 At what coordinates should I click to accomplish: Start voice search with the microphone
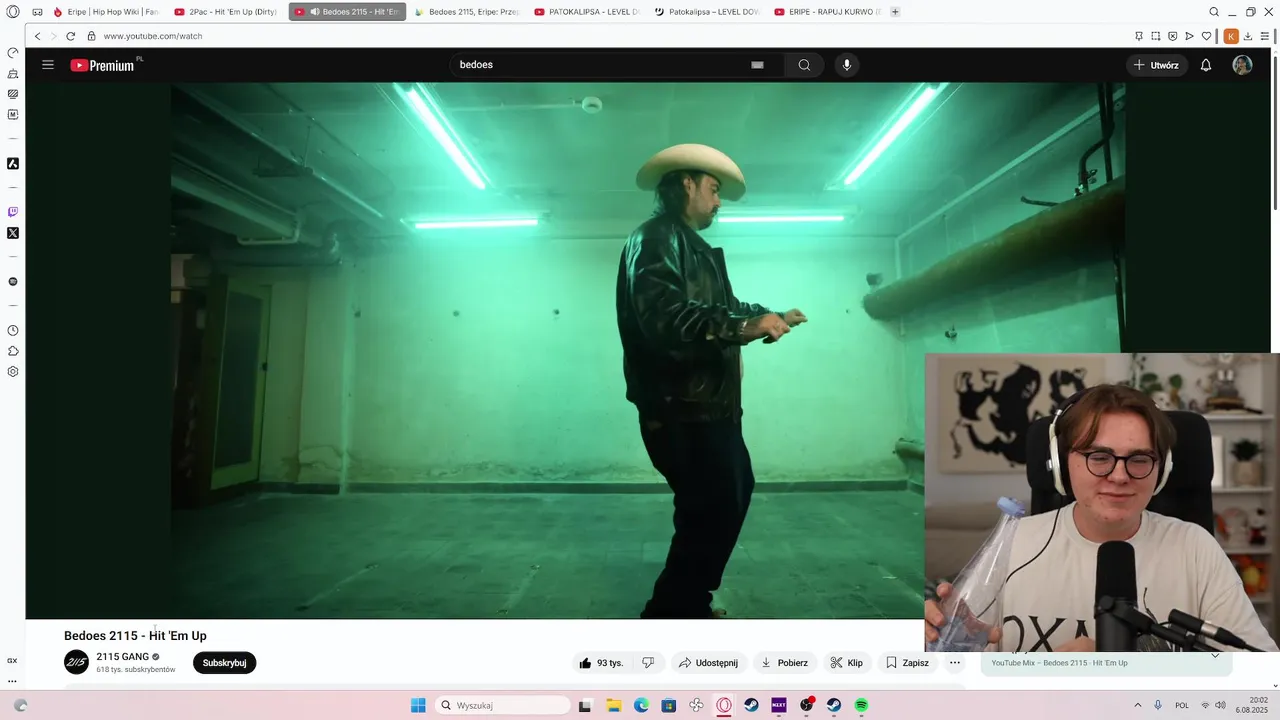(x=847, y=65)
